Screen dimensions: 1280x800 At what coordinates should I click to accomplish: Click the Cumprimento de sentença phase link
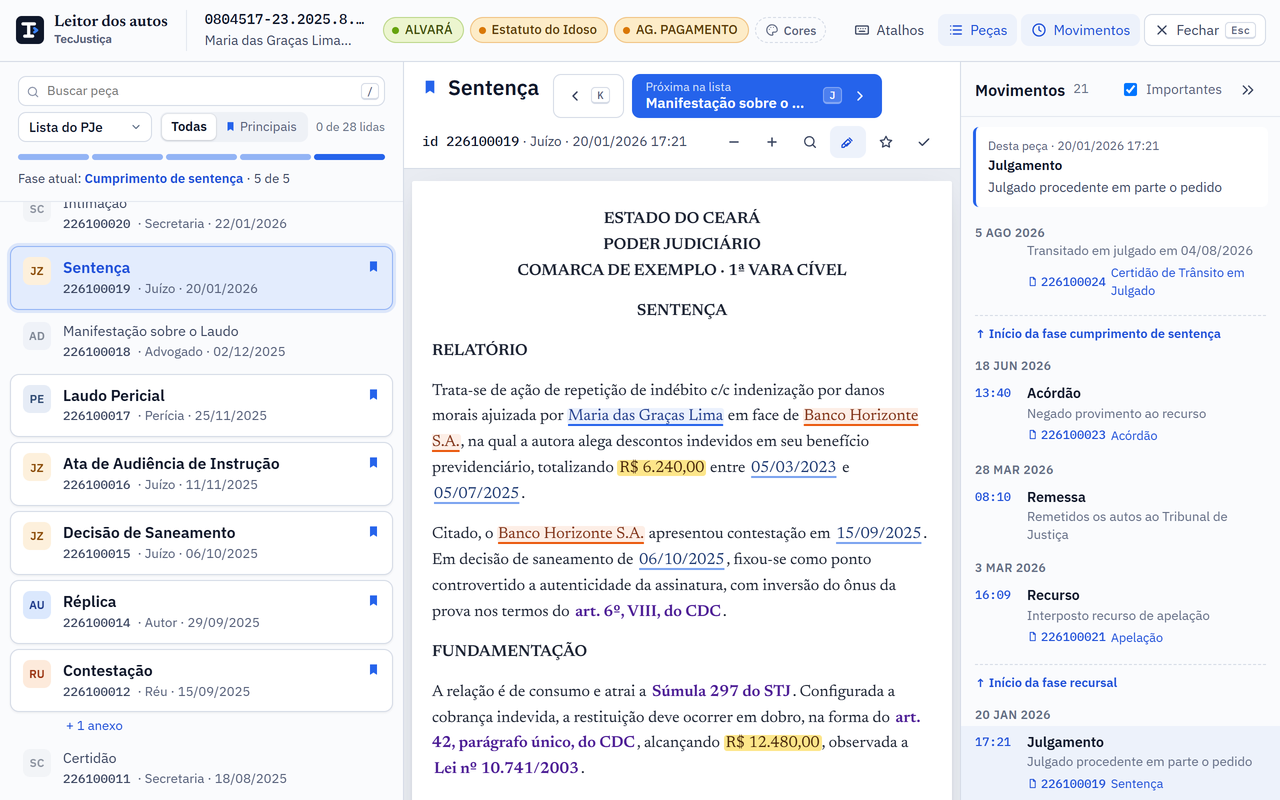164,179
